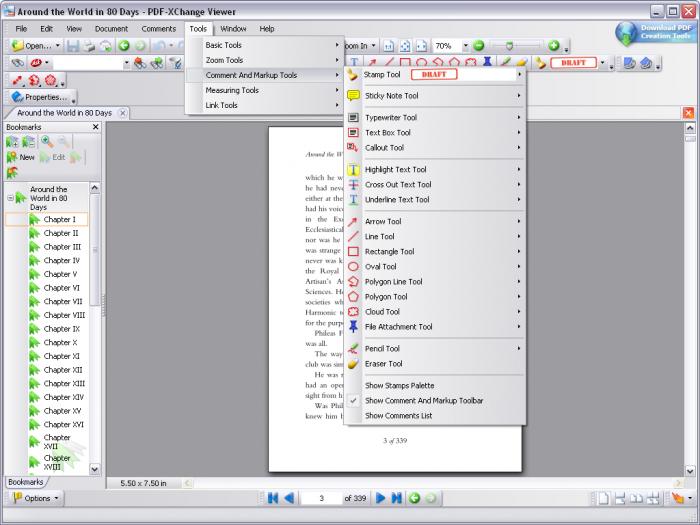Select the Sticky Note Tool icon

click(x=353, y=96)
